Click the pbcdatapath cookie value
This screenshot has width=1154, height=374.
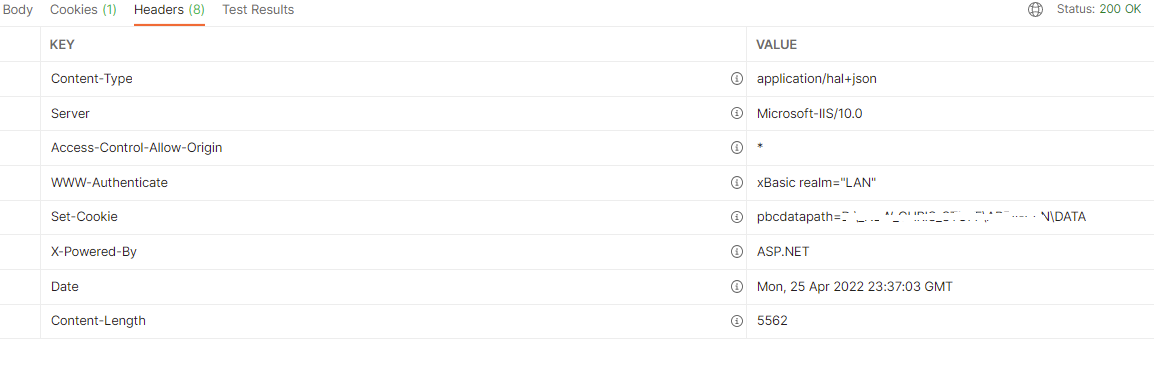(921, 217)
